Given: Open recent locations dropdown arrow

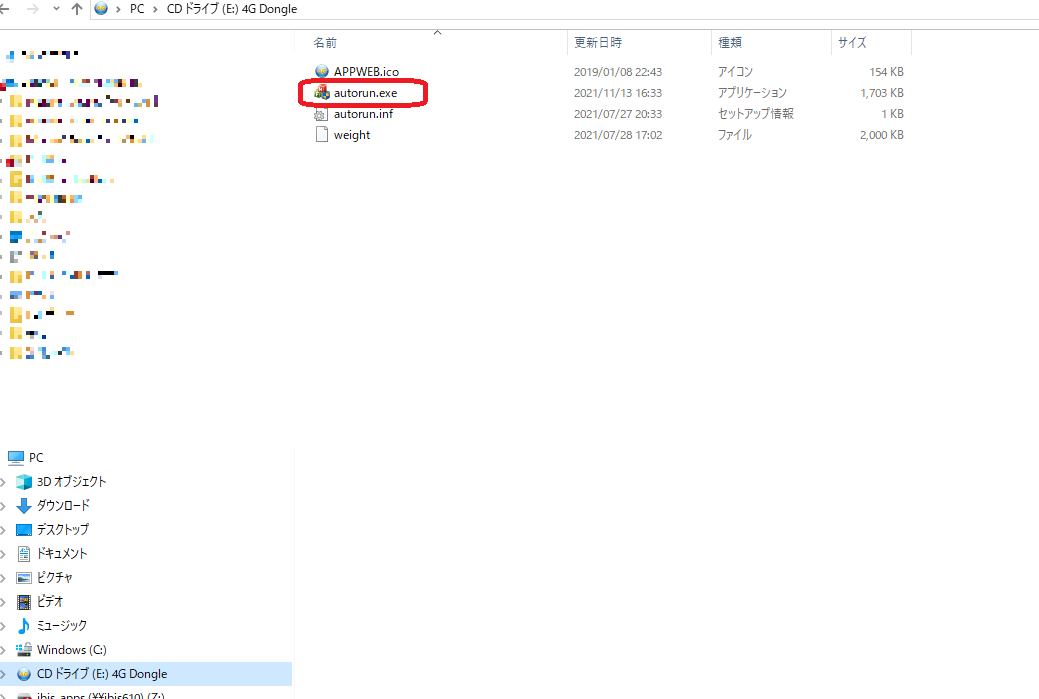Looking at the screenshot, I should (56, 9).
